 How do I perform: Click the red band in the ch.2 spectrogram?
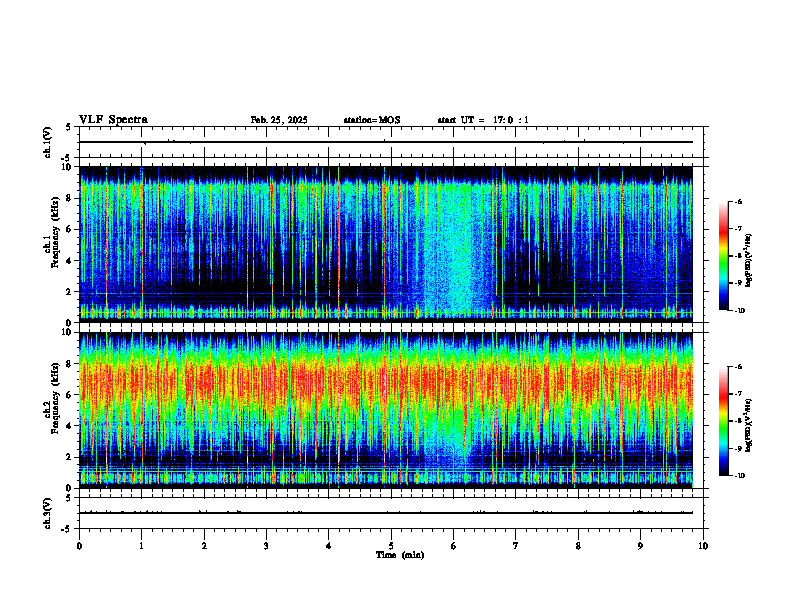pyautogui.click(x=386, y=381)
